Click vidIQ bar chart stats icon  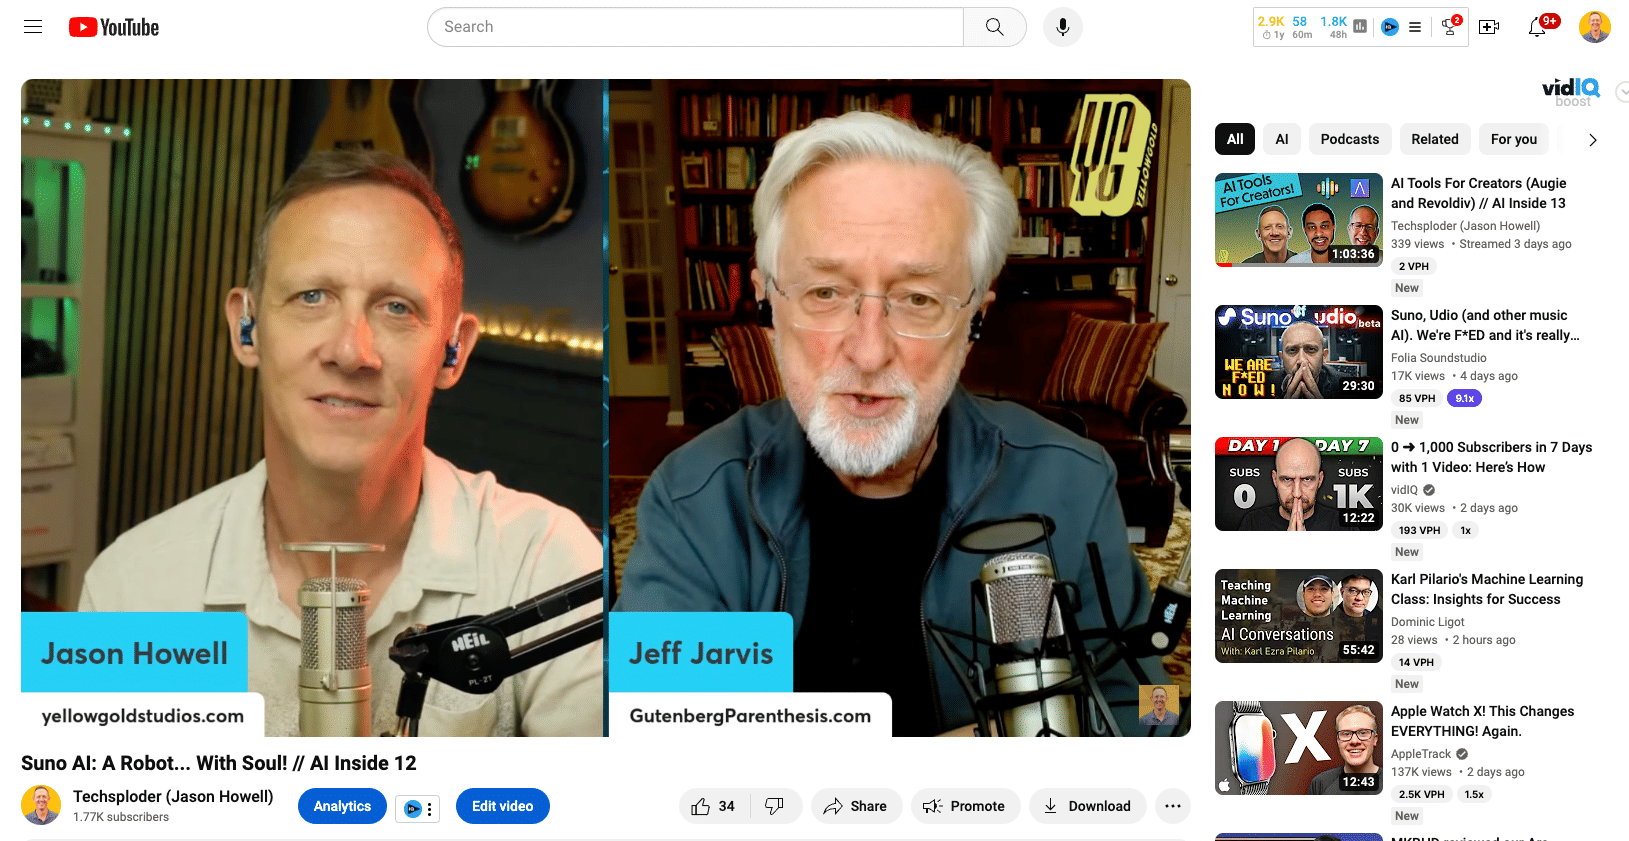click(1360, 27)
